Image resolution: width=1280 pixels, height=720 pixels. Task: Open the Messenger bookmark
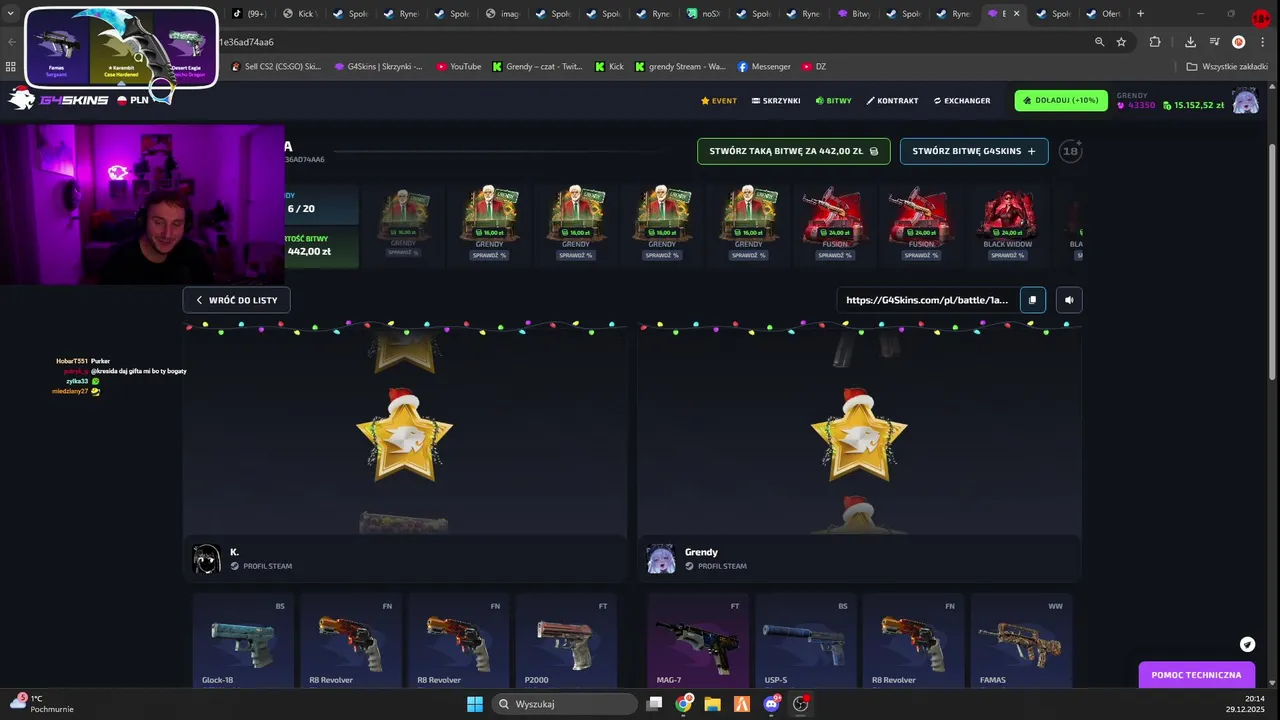764,67
